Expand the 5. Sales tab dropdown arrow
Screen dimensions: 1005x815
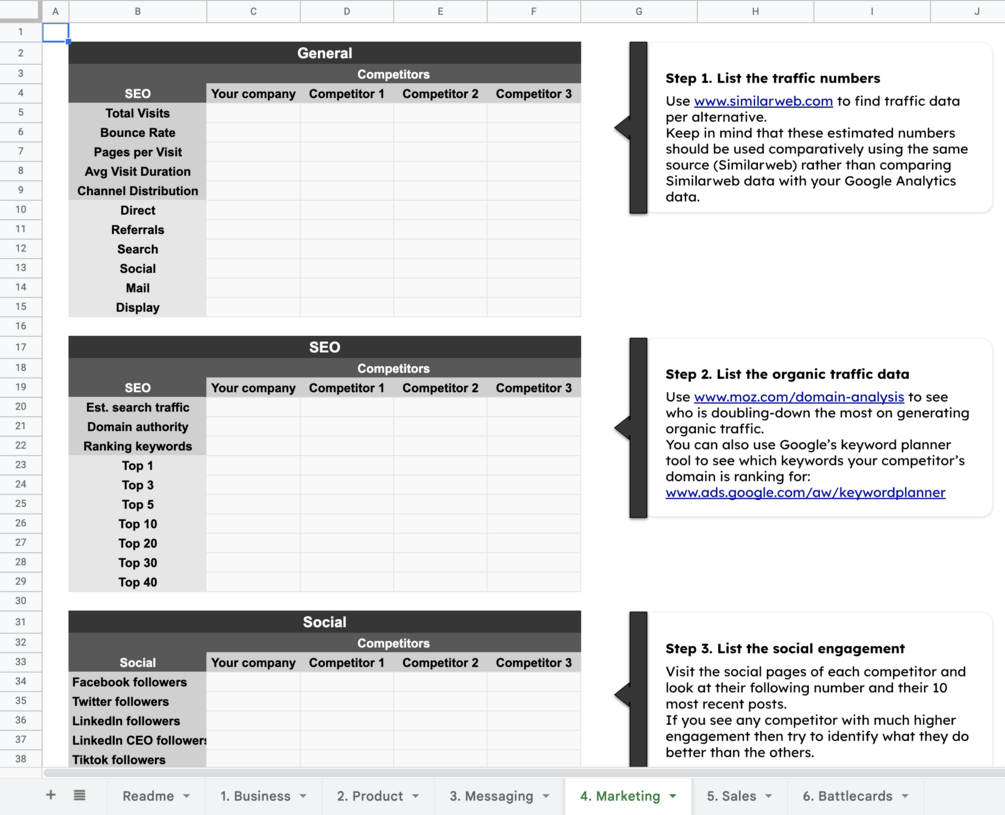tap(768, 796)
